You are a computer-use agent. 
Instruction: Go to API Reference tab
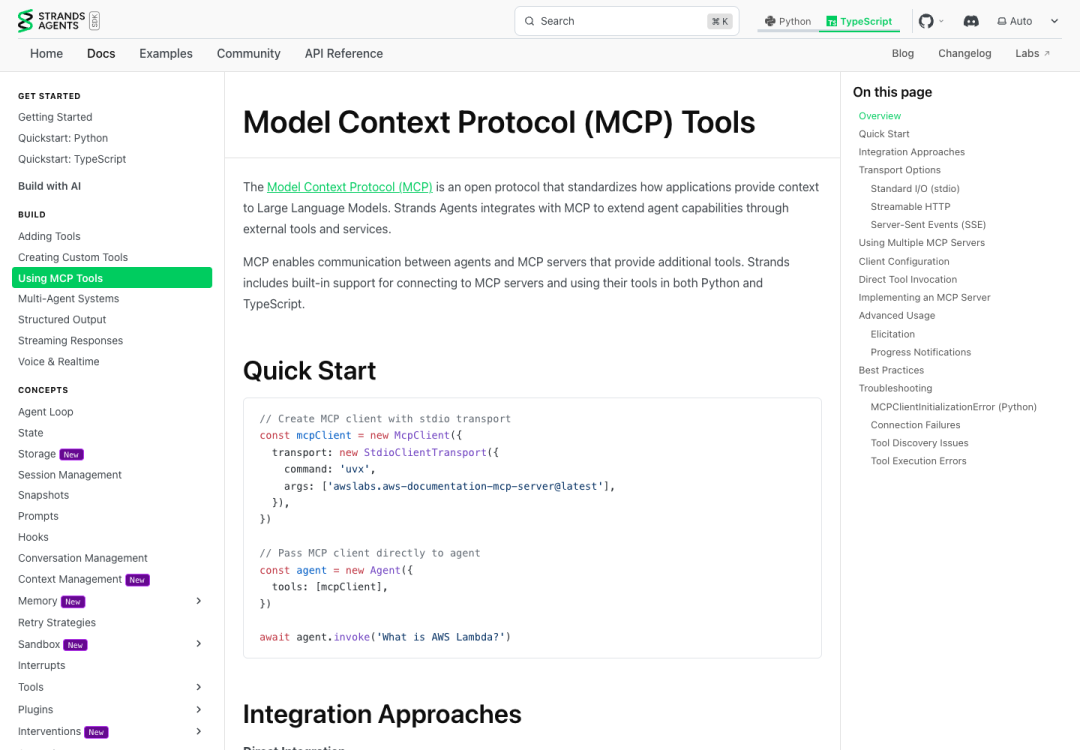coord(344,54)
